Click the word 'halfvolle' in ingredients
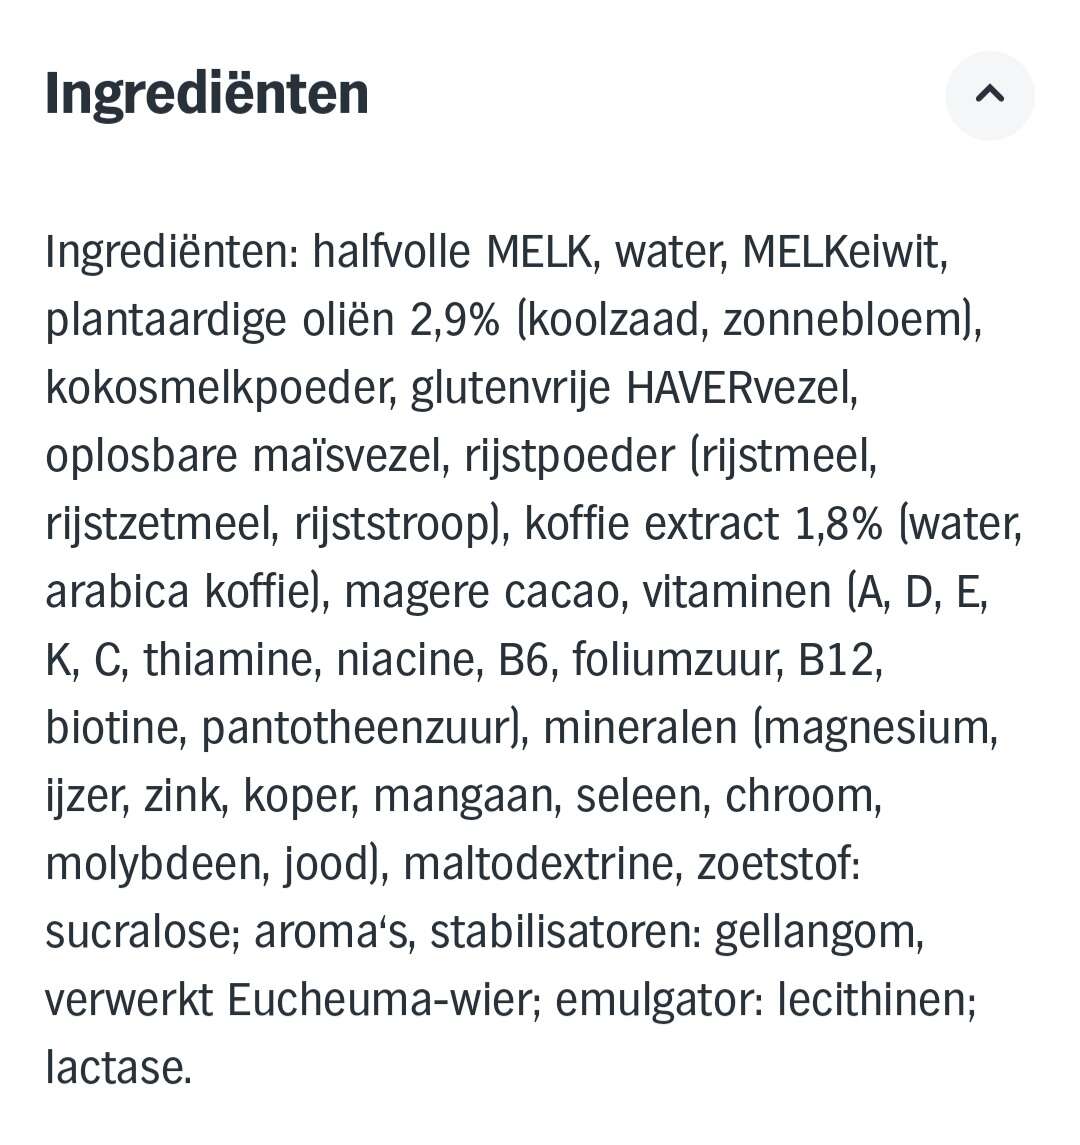Image resolution: width=1080 pixels, height=1145 pixels. (x=391, y=252)
